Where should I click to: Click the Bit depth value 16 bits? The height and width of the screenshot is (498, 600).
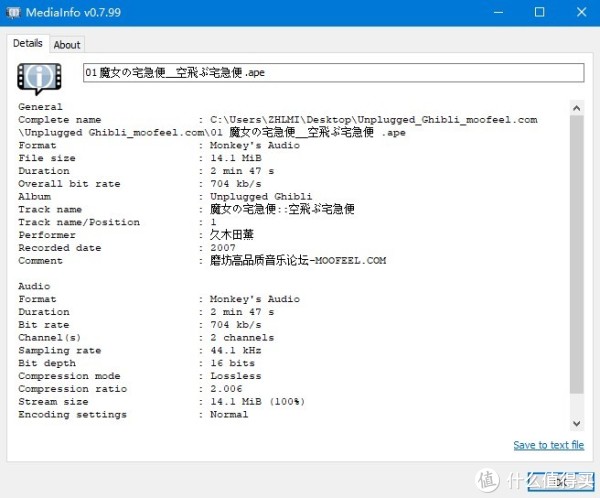point(232,363)
